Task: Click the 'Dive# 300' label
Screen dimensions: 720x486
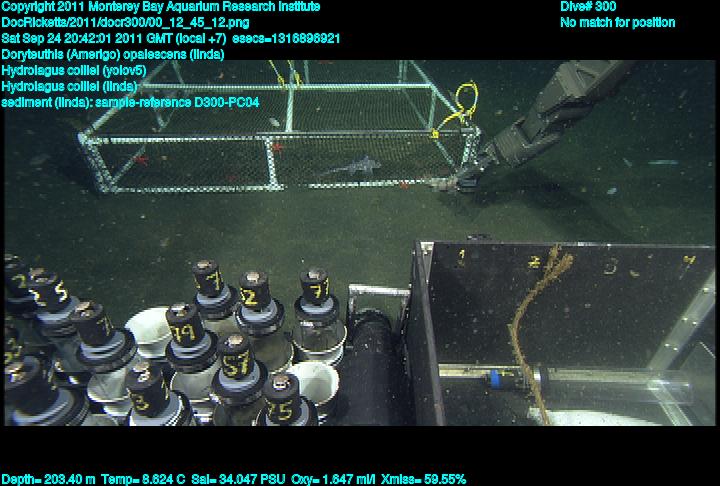Action: pyautogui.click(x=588, y=7)
